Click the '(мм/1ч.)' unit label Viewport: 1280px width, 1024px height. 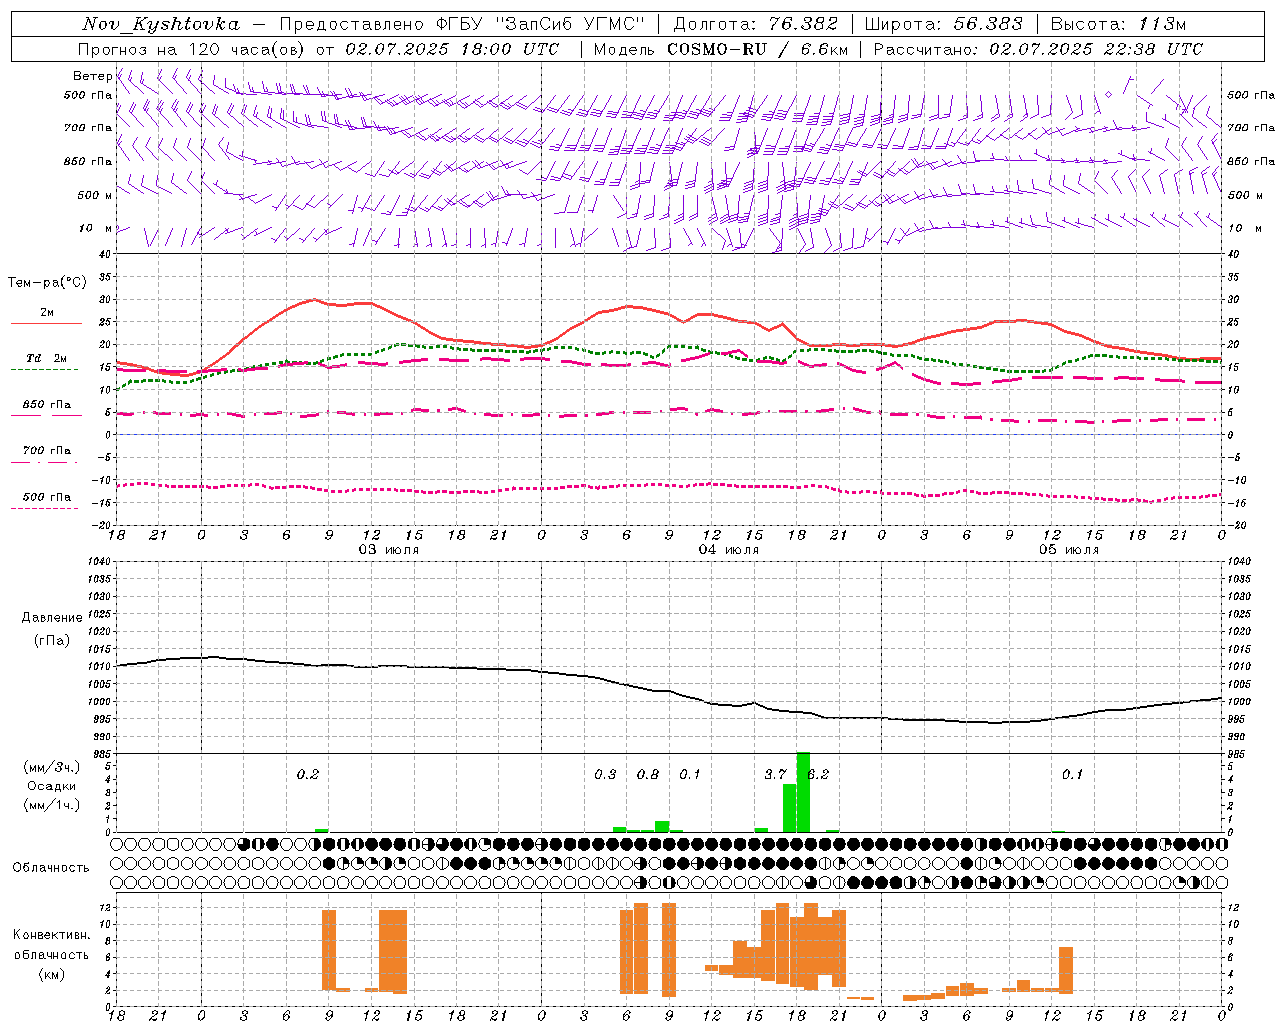tap(51, 805)
